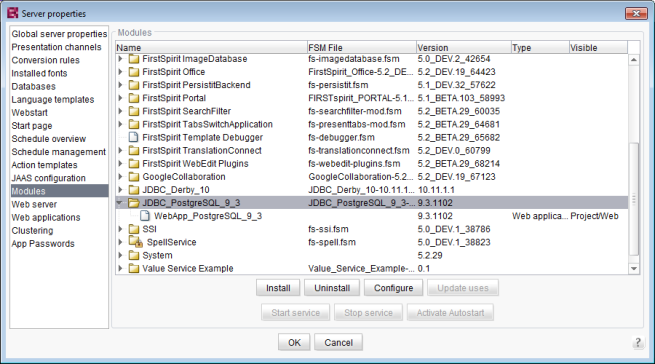Expand the GoogleCollaboration module
This screenshot has width=655, height=364.
(121, 177)
